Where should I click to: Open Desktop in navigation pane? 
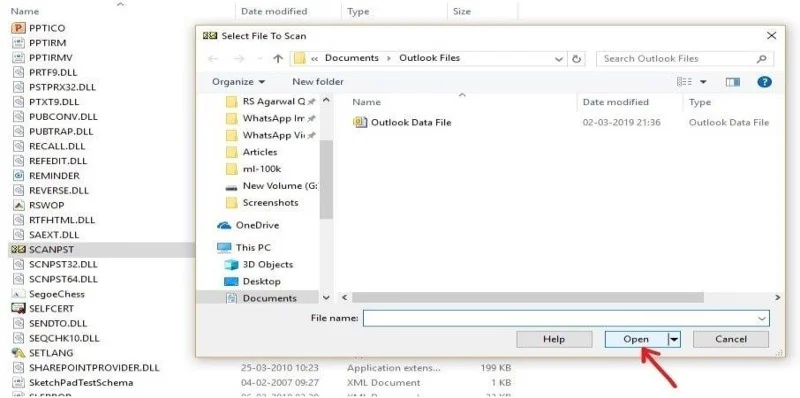coord(253,281)
